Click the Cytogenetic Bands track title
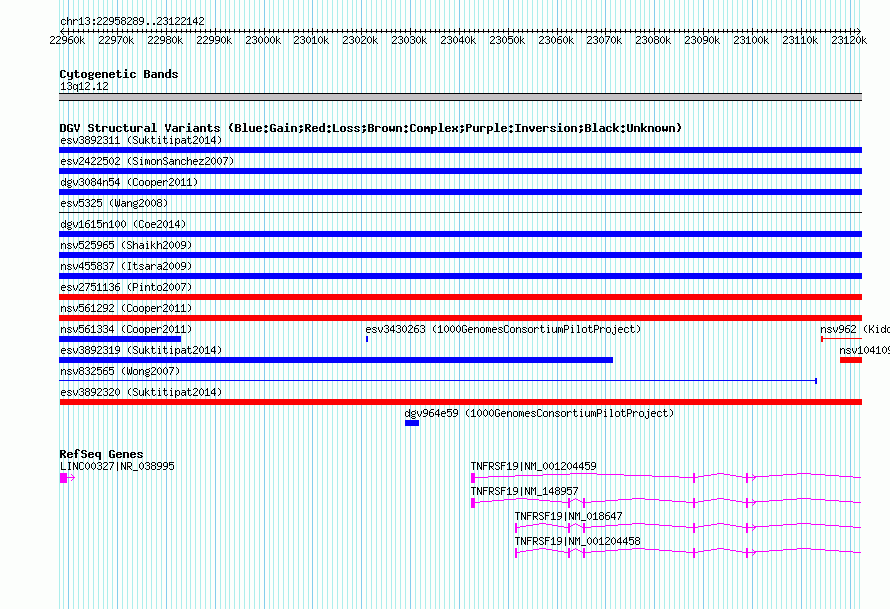Screen dimensions: 890x609 [x=119, y=74]
